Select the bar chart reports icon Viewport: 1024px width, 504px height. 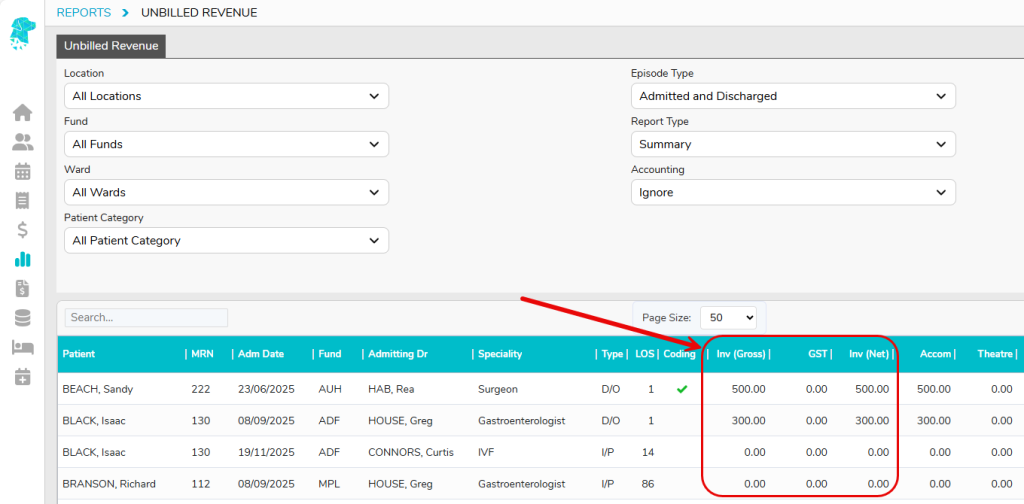[22, 259]
